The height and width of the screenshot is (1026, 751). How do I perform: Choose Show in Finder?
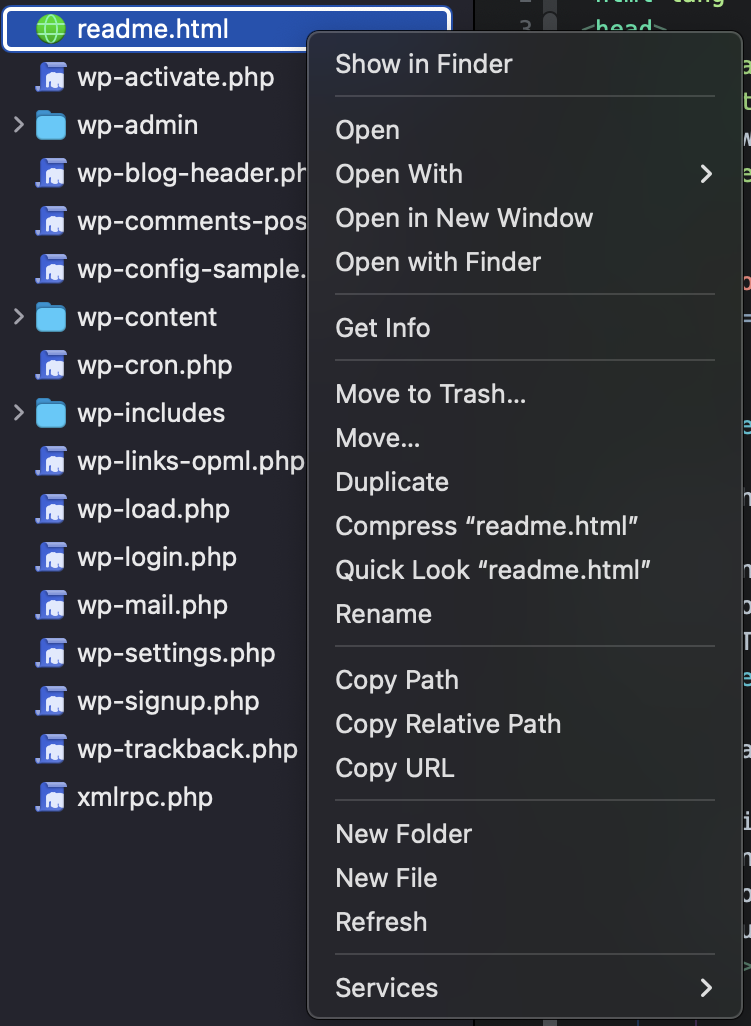[424, 64]
